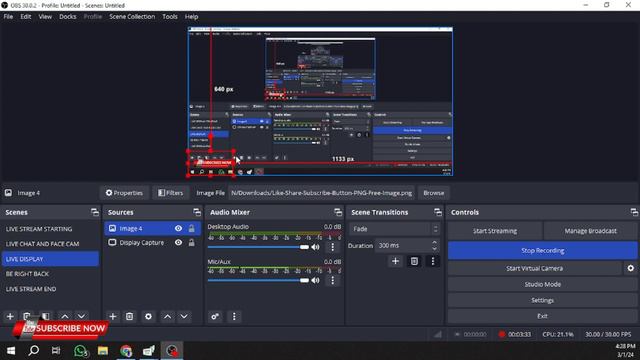
Task: Add a new scene with plus icon
Action: 10,316
